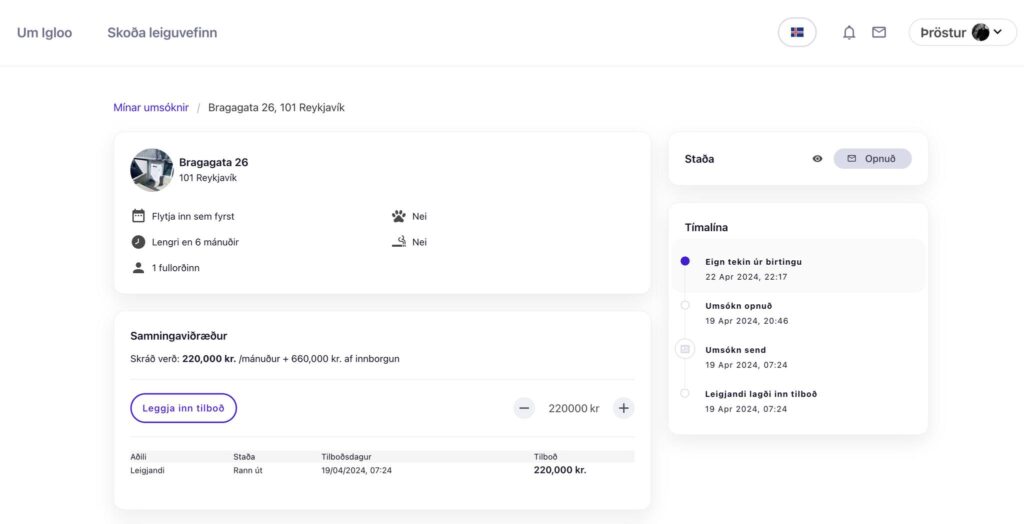Toggle the eye icon next to Staða

click(x=817, y=159)
